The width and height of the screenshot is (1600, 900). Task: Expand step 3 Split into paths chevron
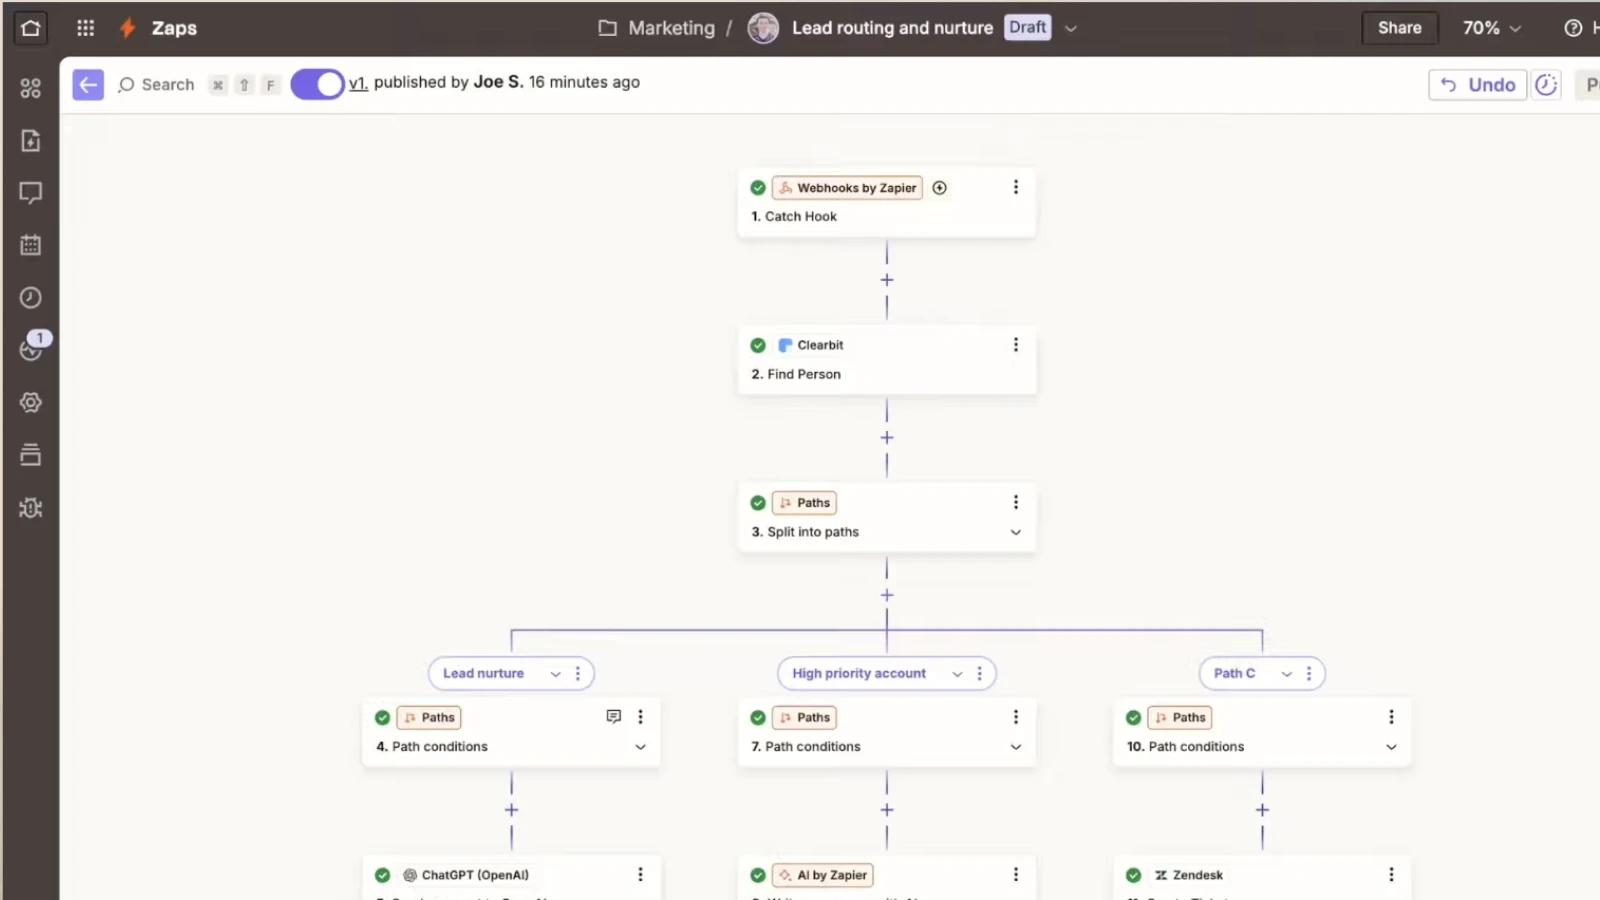1016,532
